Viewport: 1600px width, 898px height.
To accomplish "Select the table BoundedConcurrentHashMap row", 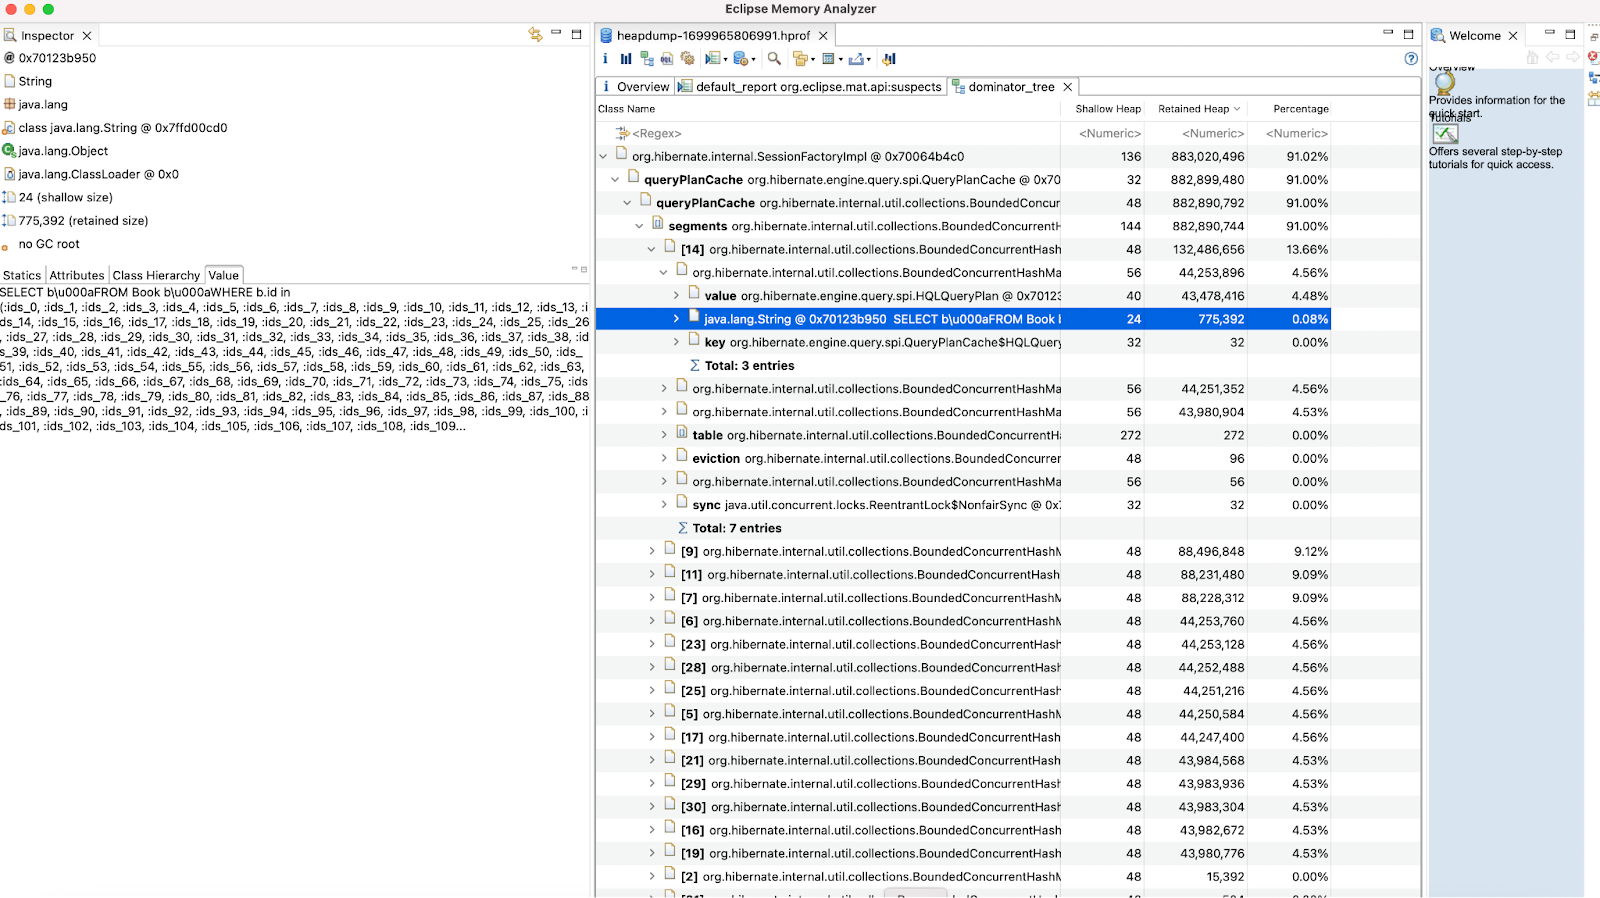I will [963, 435].
